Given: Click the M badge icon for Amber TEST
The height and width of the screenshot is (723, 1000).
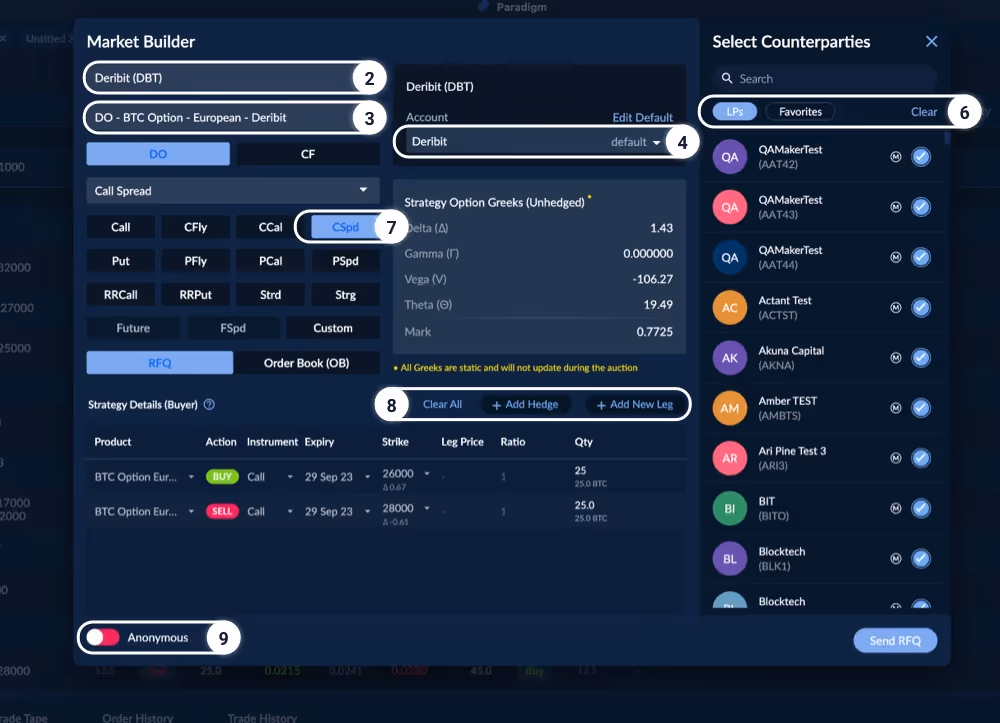Looking at the screenshot, I should tap(896, 408).
